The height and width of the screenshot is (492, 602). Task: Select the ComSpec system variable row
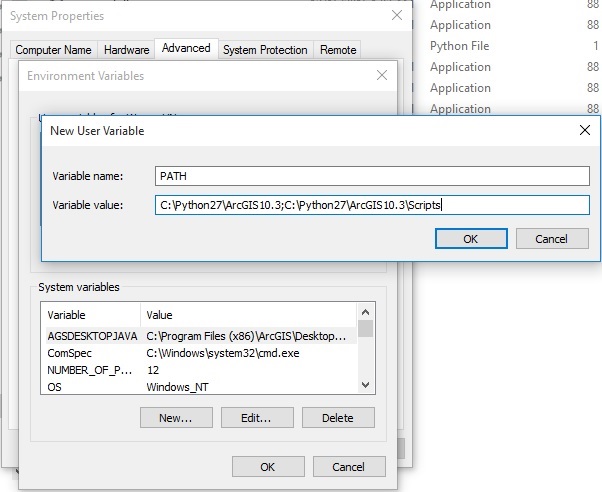pos(201,353)
